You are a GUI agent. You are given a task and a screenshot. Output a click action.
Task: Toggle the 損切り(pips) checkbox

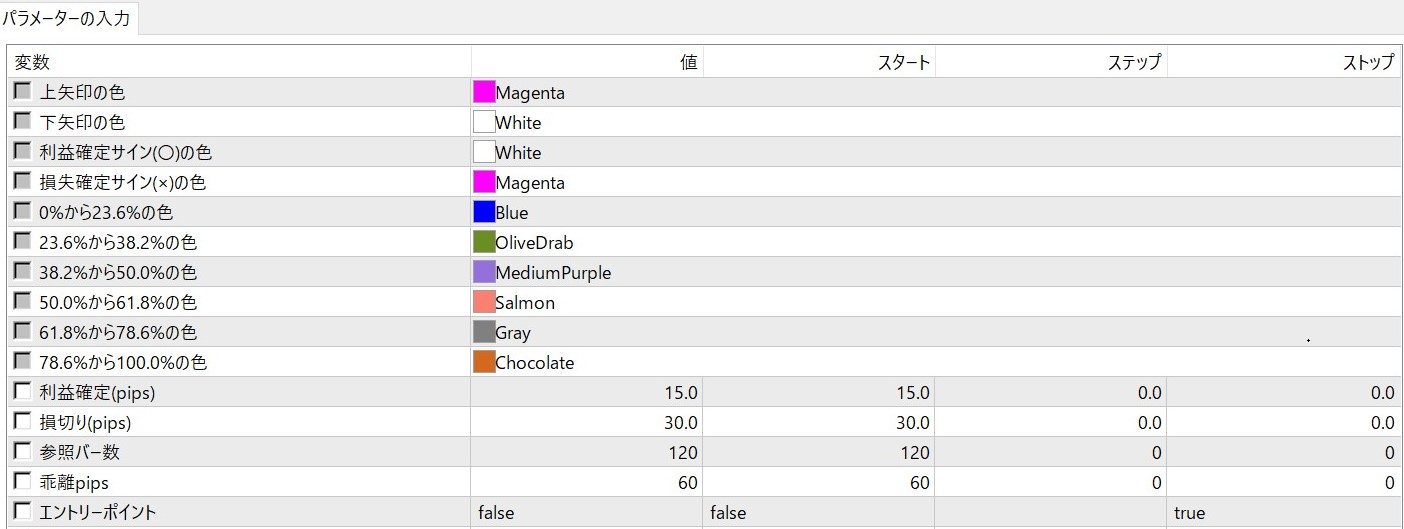coord(22,422)
